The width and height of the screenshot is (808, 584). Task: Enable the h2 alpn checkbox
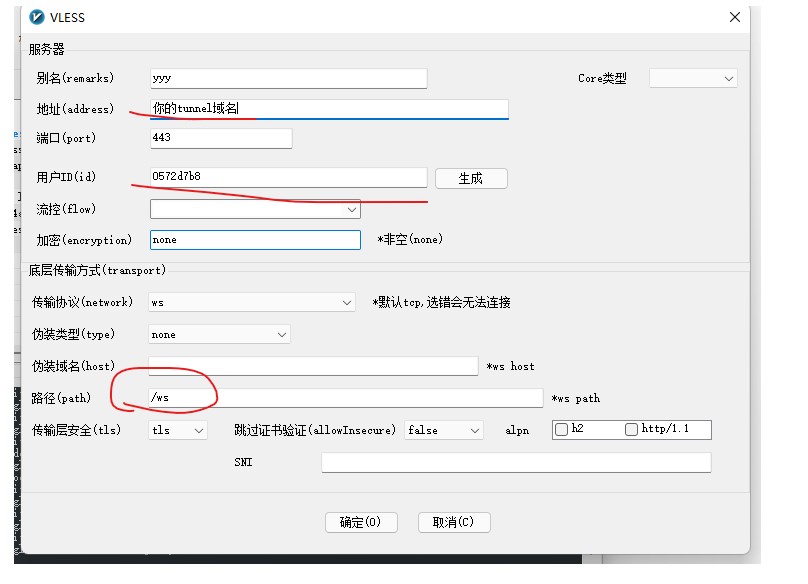point(562,430)
